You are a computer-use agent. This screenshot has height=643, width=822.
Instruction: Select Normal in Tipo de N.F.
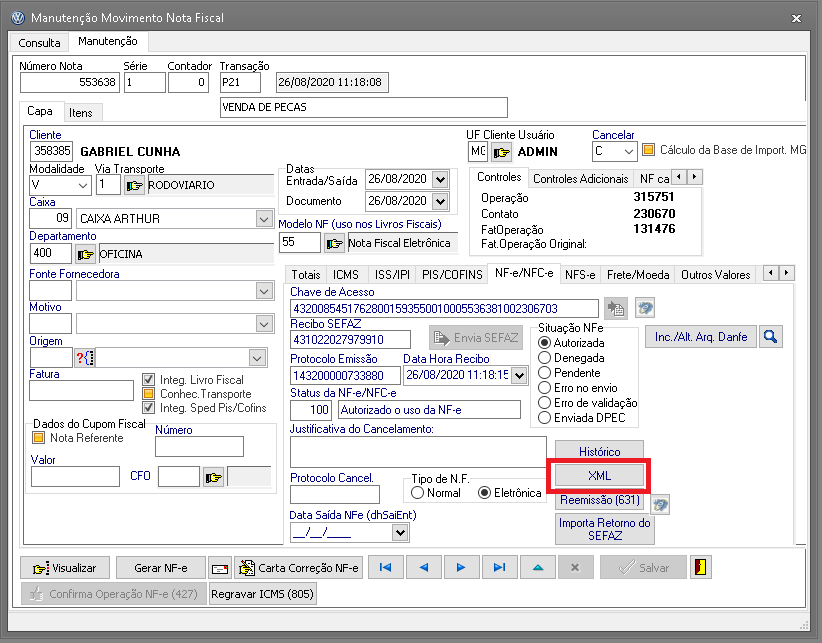(418, 493)
